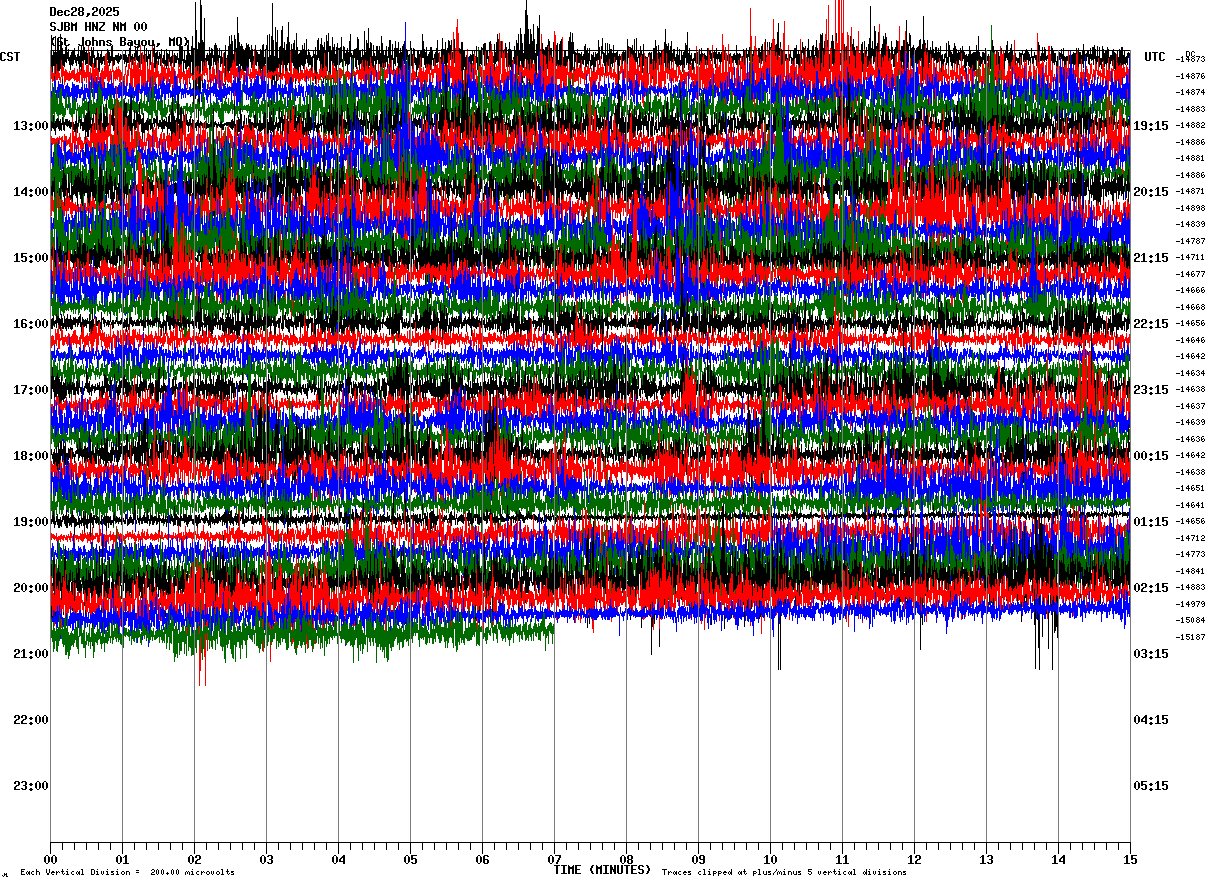Click the Dec28,2025 date label

[84, 12]
